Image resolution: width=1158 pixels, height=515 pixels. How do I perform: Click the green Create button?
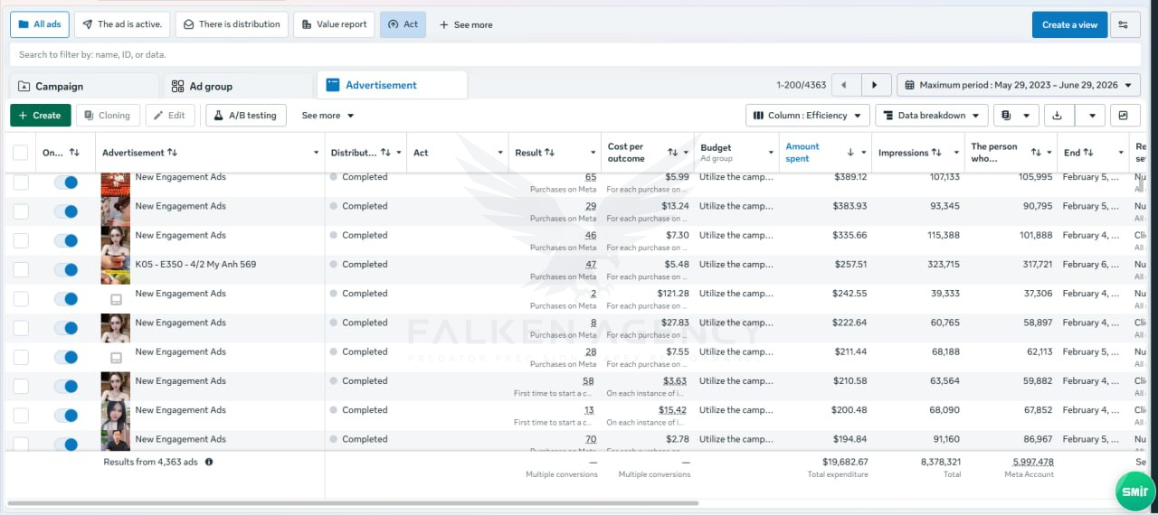[41, 115]
